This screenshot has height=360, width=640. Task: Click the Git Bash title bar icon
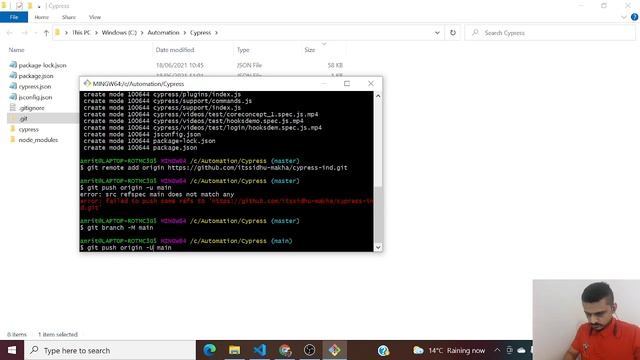[87, 83]
